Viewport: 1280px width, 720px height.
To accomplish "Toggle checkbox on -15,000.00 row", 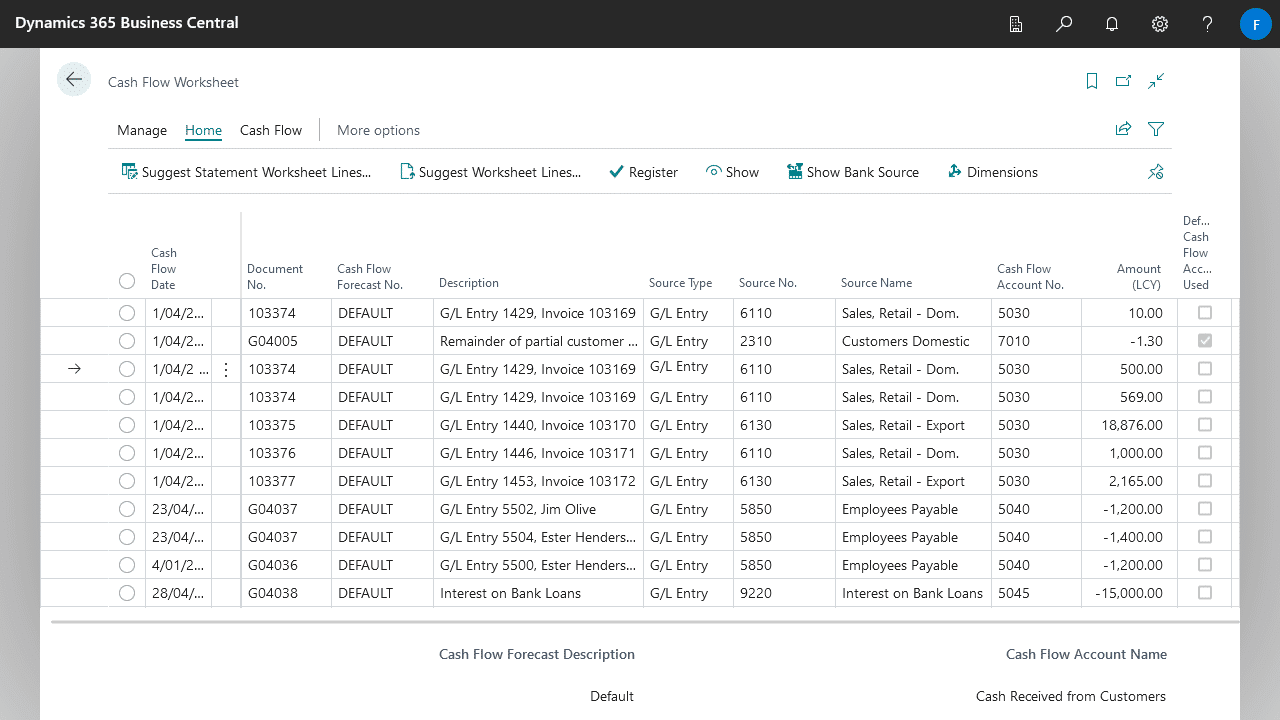I will [1204, 593].
